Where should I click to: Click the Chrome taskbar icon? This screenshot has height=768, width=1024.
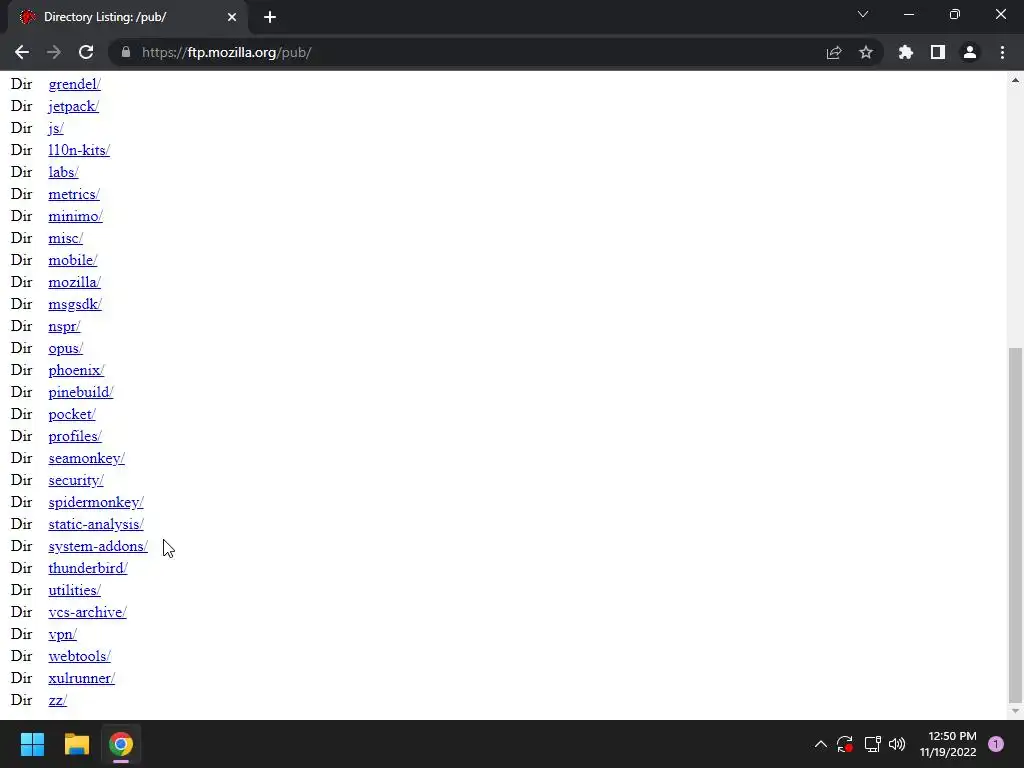121,744
